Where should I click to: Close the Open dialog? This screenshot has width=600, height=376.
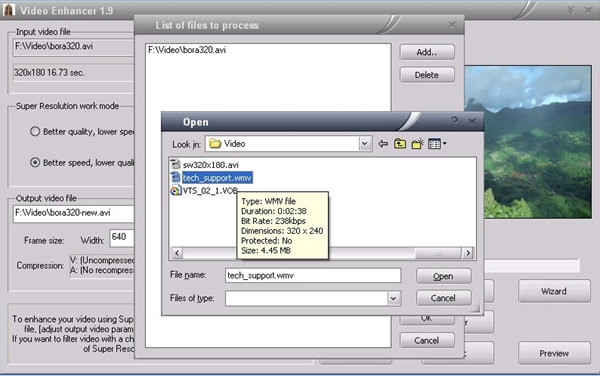(472, 122)
